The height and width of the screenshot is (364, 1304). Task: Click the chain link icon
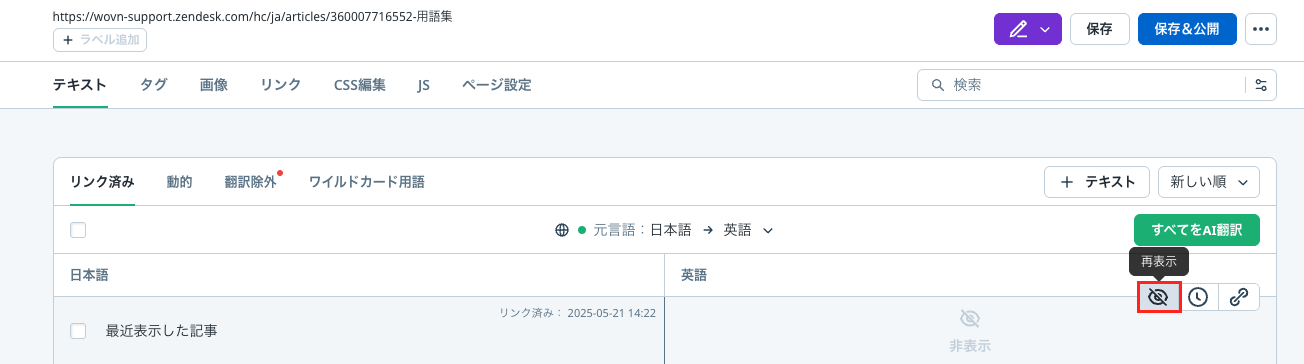click(1238, 297)
